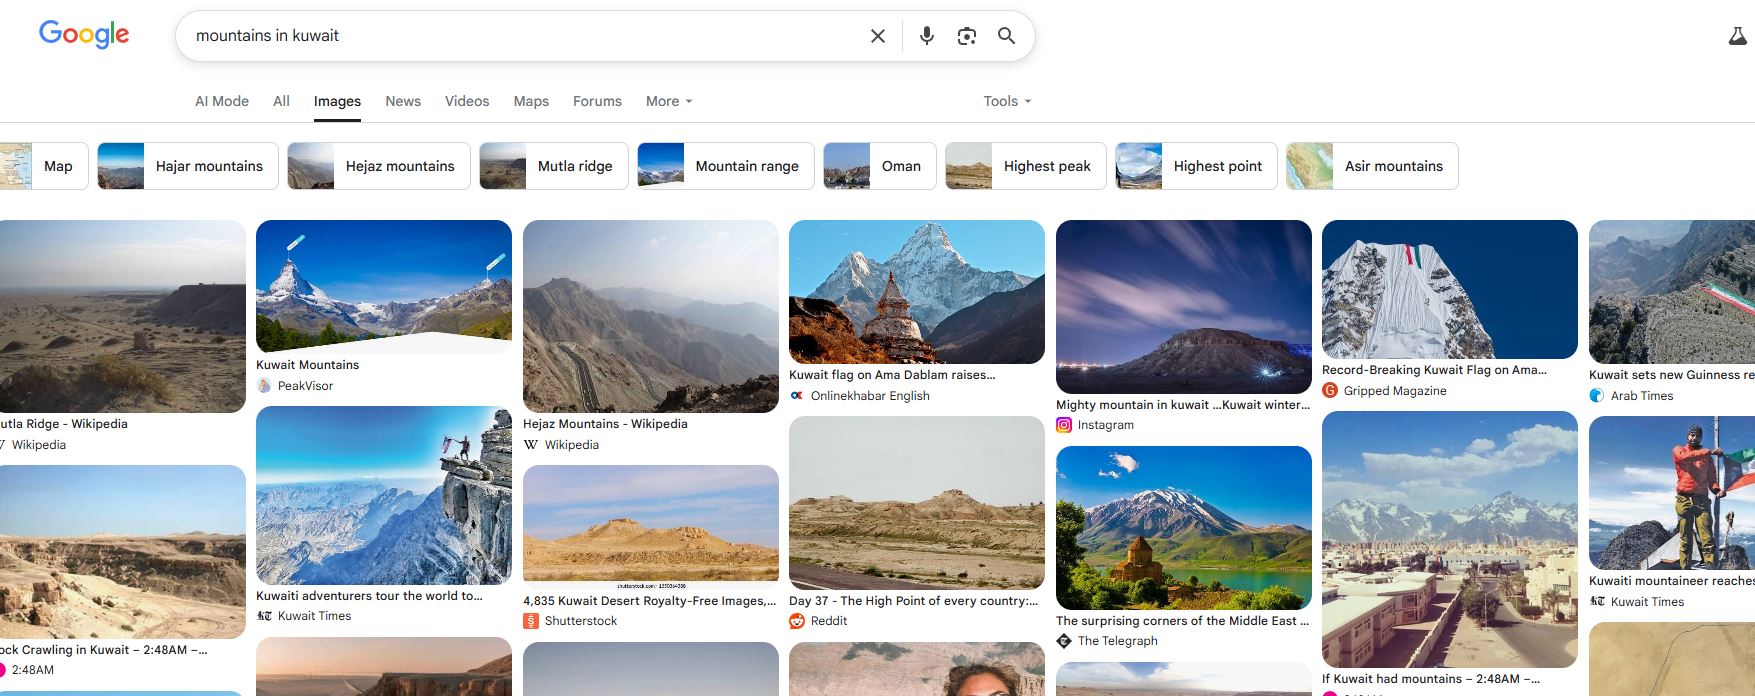The width and height of the screenshot is (1755, 696).
Task: Select the Asir mountains chip
Action: coord(1372,166)
